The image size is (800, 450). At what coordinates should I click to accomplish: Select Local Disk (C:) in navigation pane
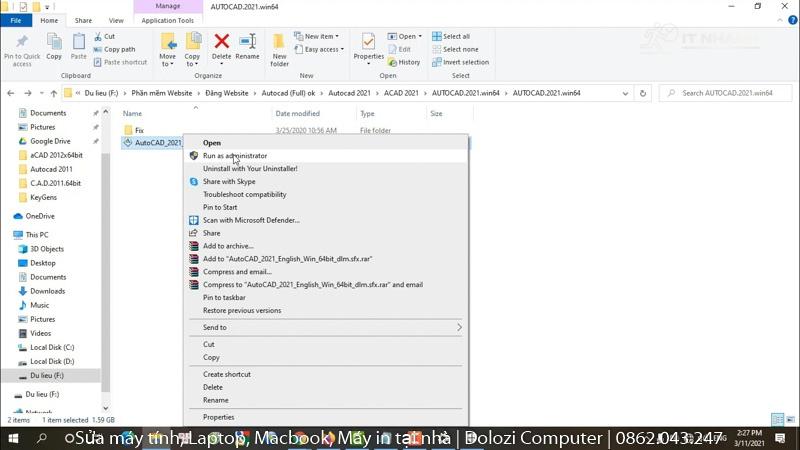tap(52, 347)
